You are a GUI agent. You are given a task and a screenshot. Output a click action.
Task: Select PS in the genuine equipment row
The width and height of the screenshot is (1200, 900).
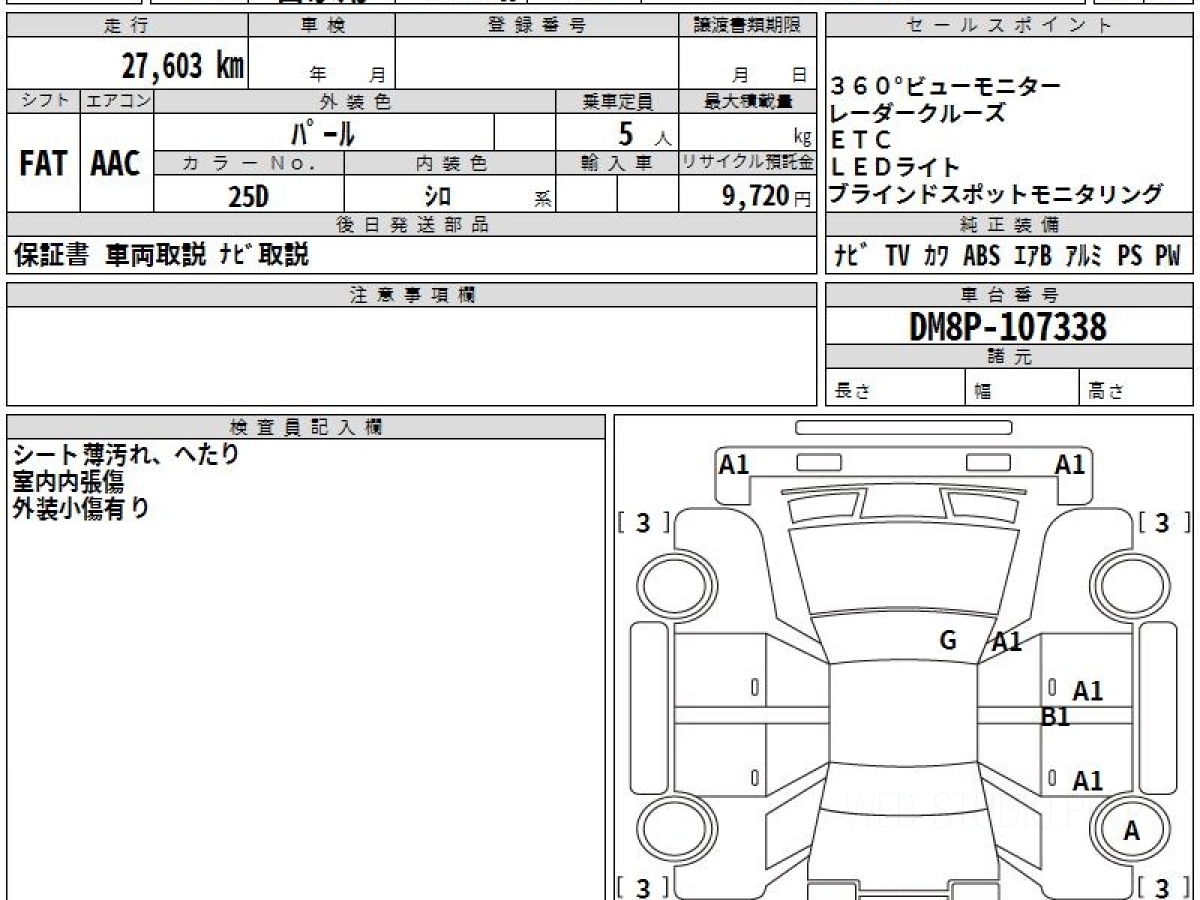1130,255
